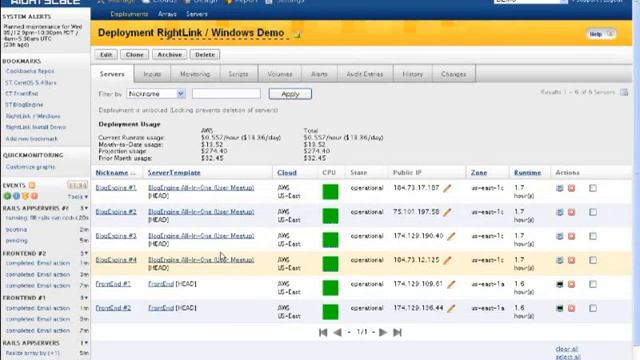The image size is (640, 360).
Task: Click the pencil icon beside 174.129.190.40
Action: click(x=451, y=236)
